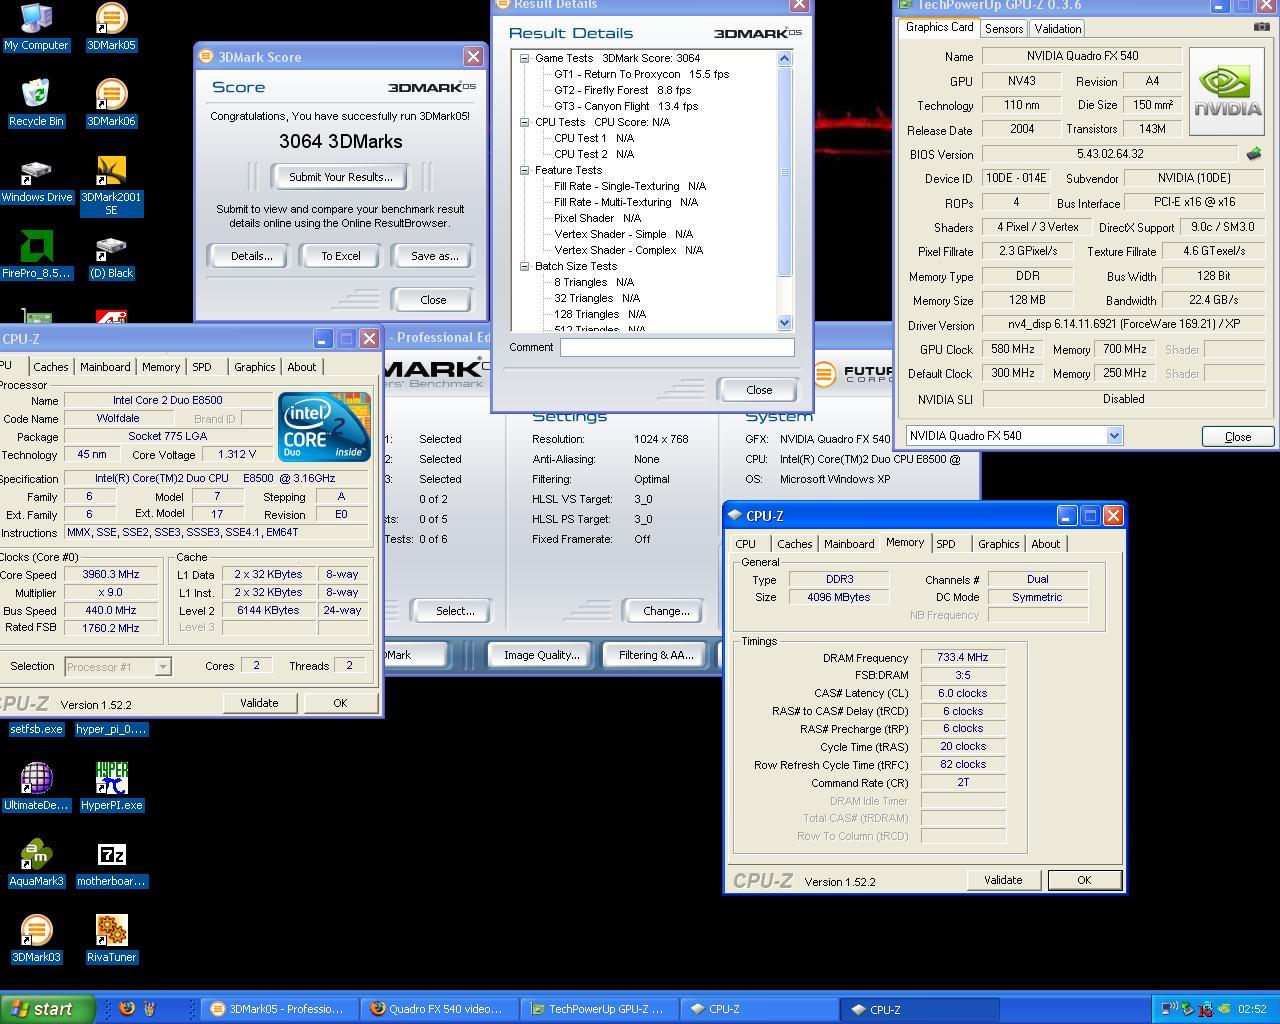Viewport: 1280px width, 1024px height.
Task: Open Graphics tab in memory CPU-Z window
Action: (999, 544)
